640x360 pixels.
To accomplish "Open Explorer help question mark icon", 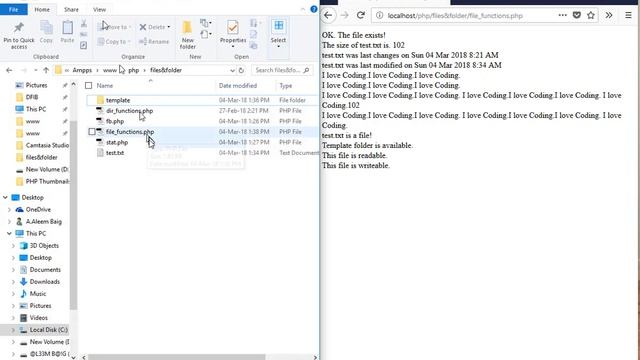I will coord(313,9).
